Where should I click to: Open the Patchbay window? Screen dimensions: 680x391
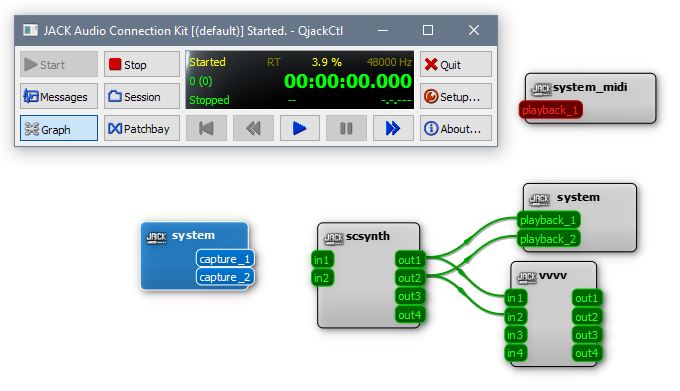(141, 128)
